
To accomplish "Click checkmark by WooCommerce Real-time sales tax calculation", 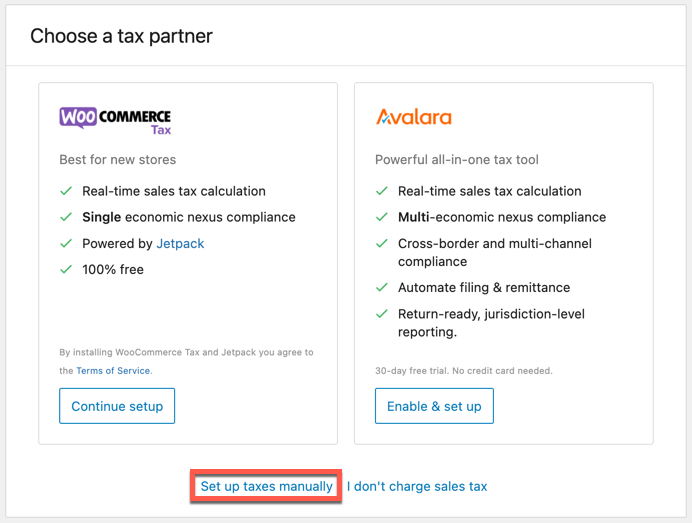I will [66, 191].
